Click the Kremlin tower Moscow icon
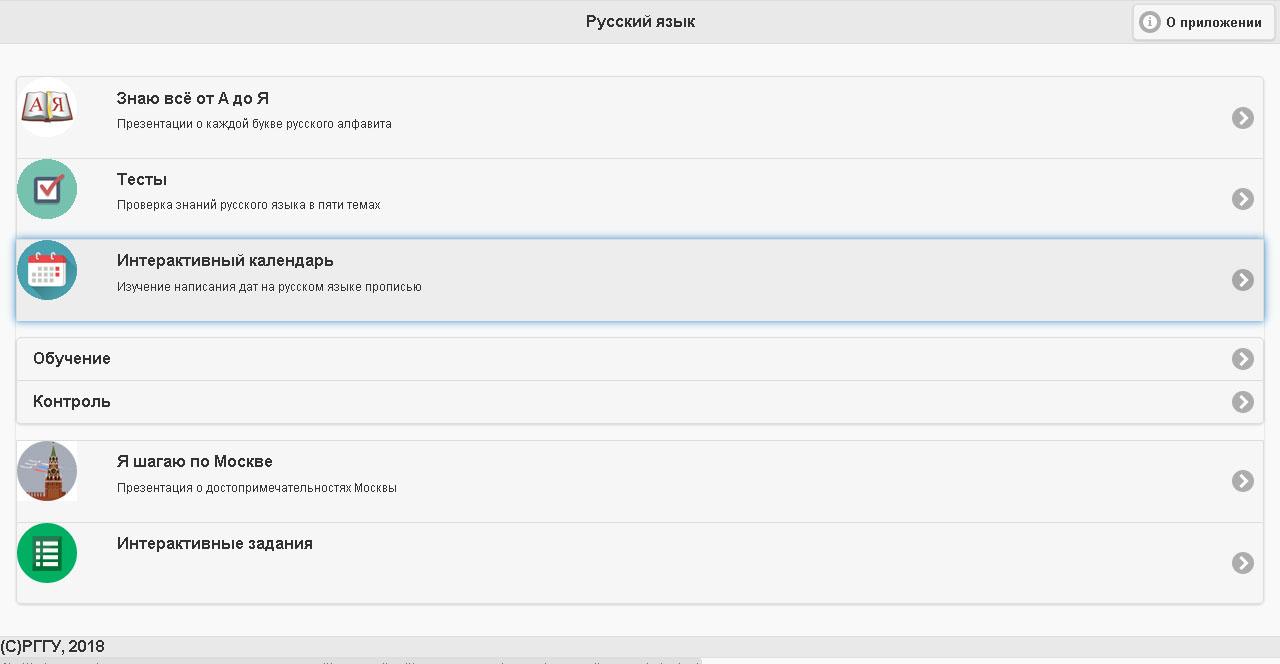The height and width of the screenshot is (664, 1280). pyautogui.click(x=47, y=471)
